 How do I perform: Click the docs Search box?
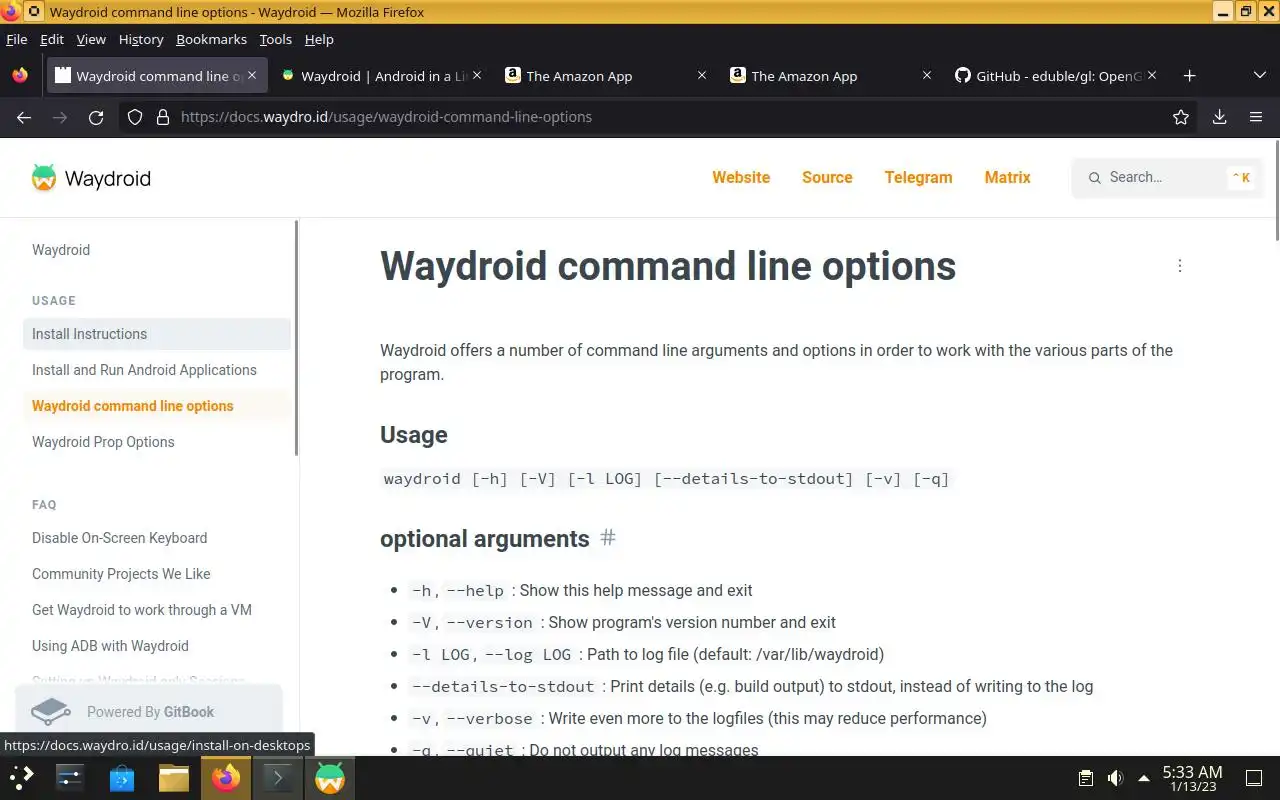(1168, 177)
